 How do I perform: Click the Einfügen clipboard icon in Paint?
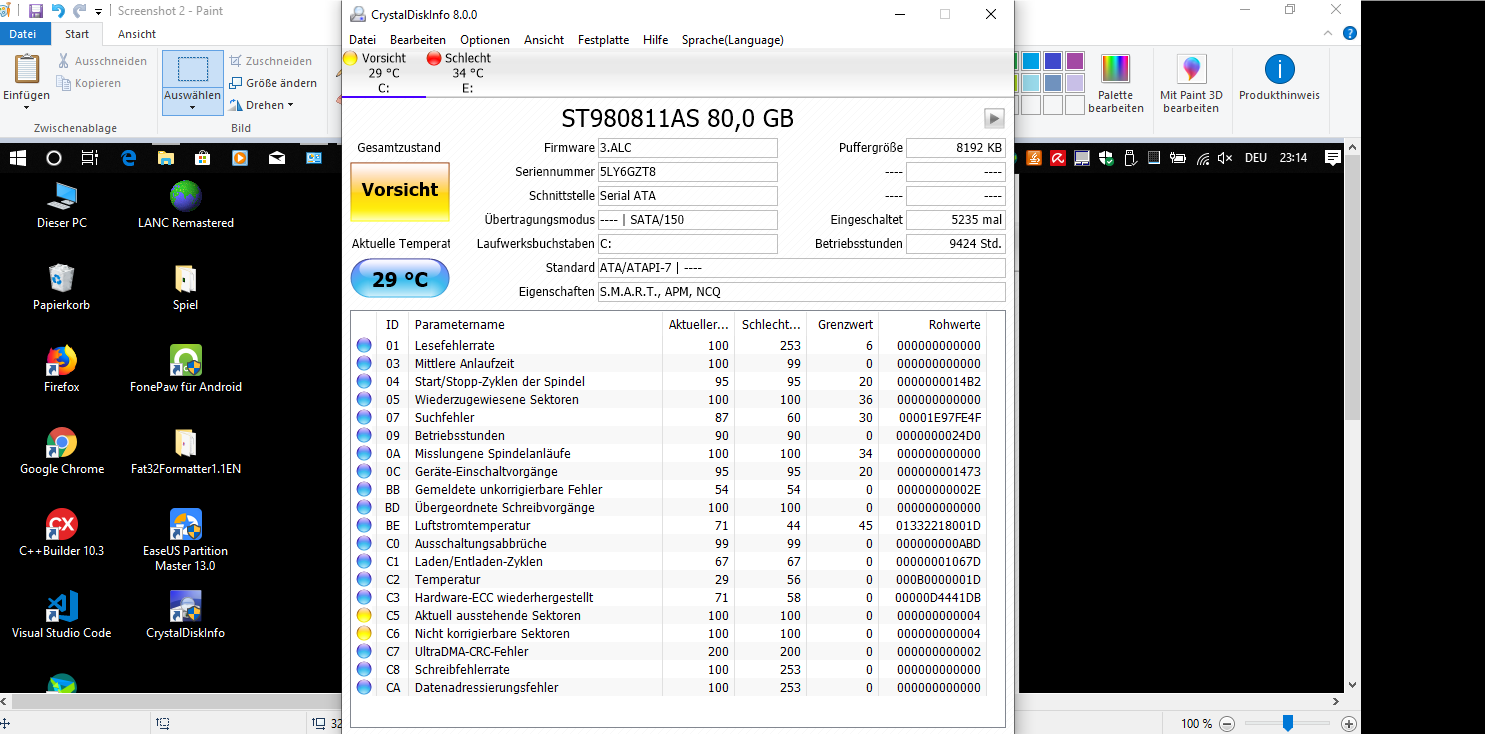tap(26, 69)
